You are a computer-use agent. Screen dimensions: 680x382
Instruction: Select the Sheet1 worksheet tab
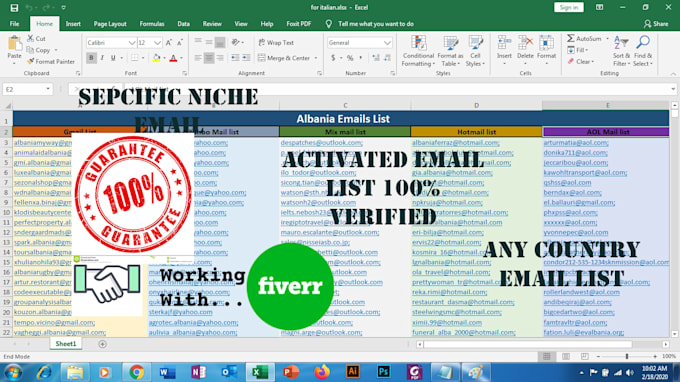click(x=65, y=343)
